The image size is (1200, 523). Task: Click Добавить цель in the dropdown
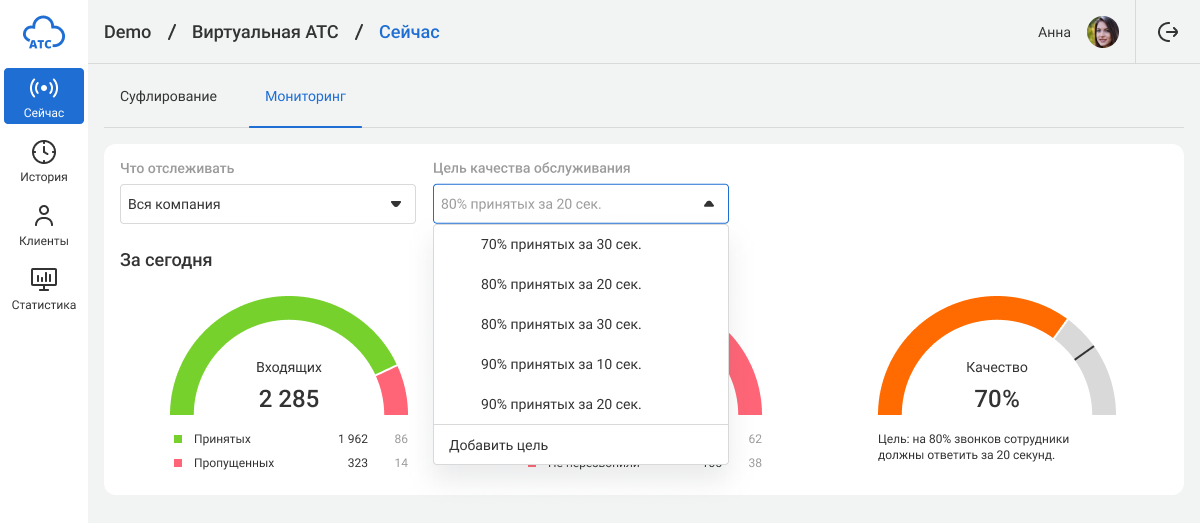click(498, 445)
